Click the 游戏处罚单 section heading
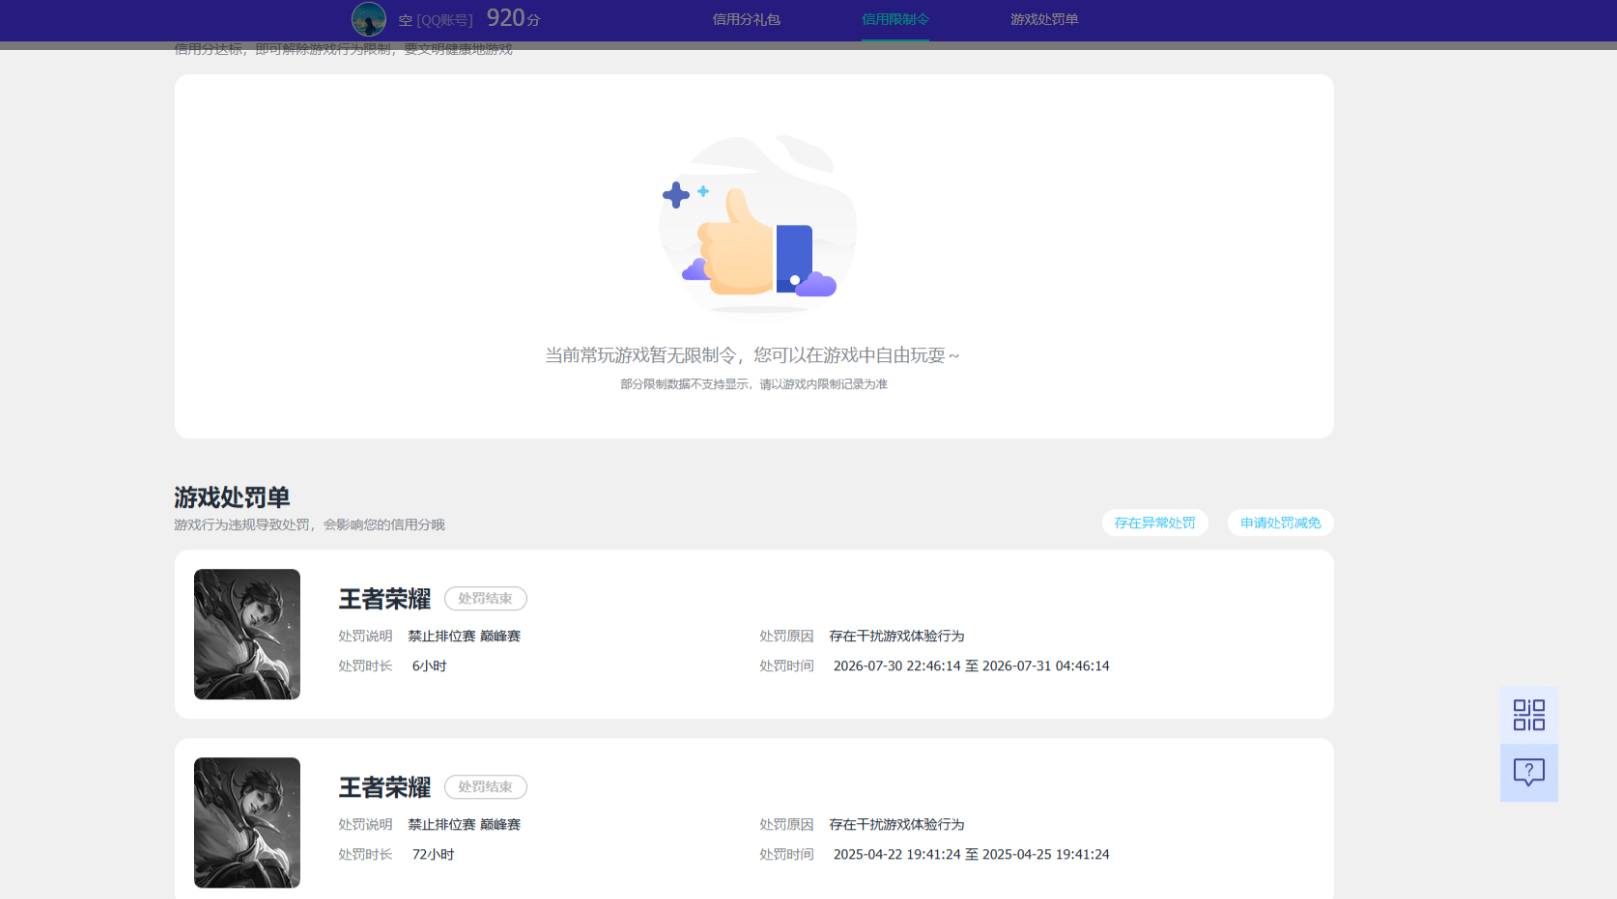This screenshot has width=1617, height=899. tap(232, 497)
